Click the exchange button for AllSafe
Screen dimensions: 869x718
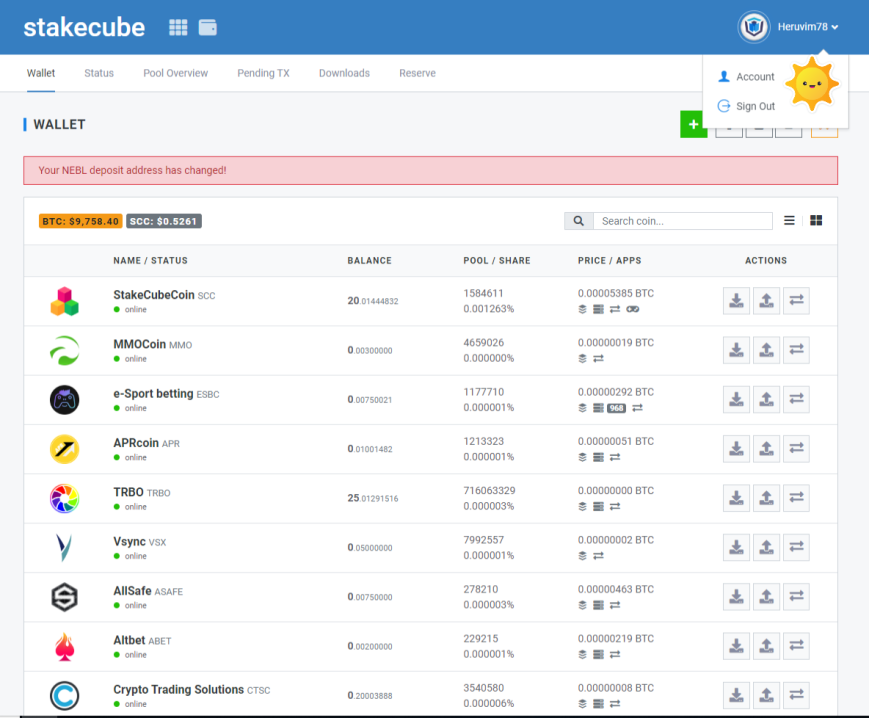point(796,597)
